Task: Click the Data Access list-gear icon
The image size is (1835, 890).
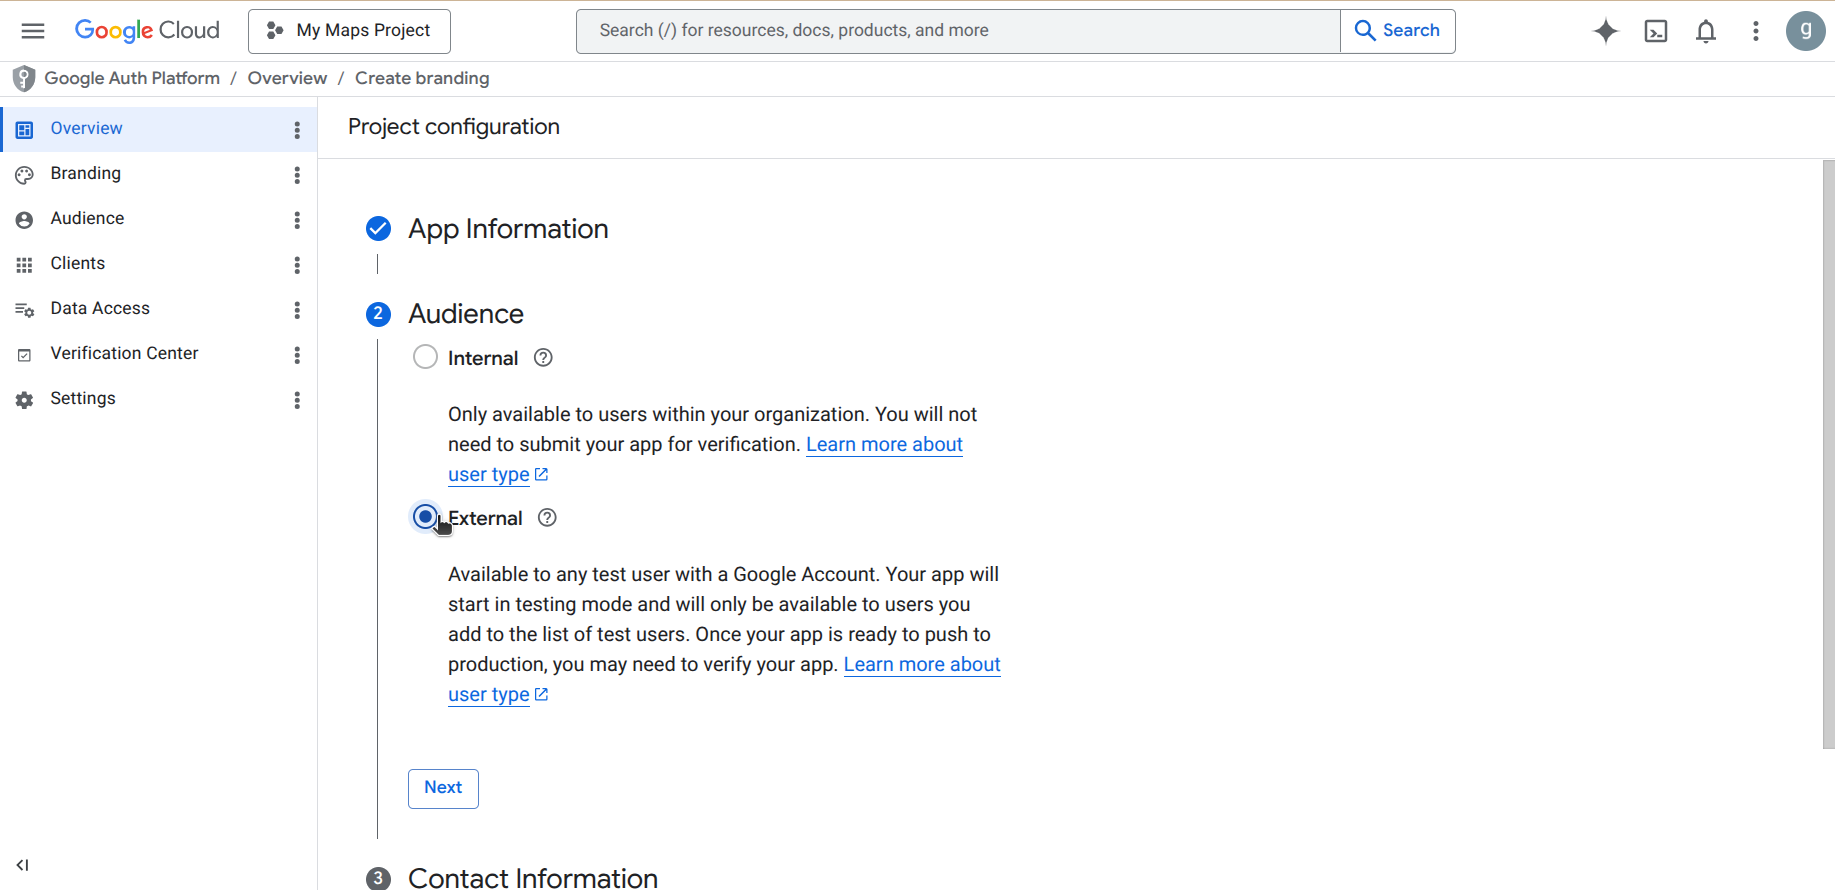Action: (x=25, y=310)
